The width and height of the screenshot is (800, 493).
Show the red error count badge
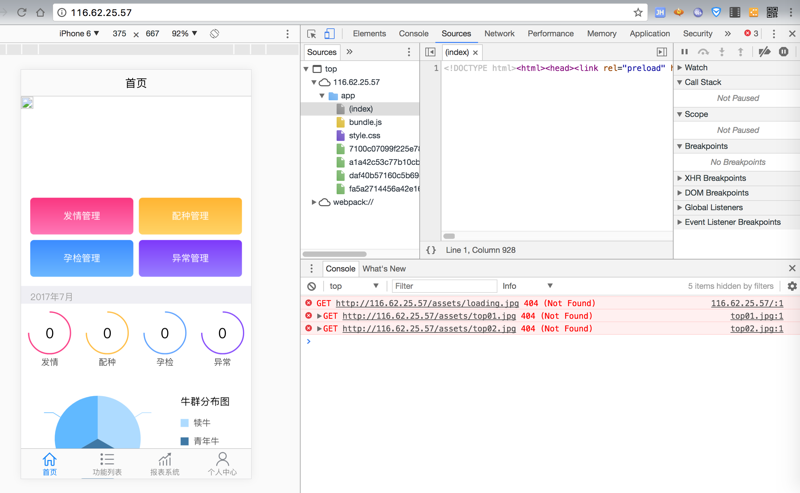[x=751, y=33]
